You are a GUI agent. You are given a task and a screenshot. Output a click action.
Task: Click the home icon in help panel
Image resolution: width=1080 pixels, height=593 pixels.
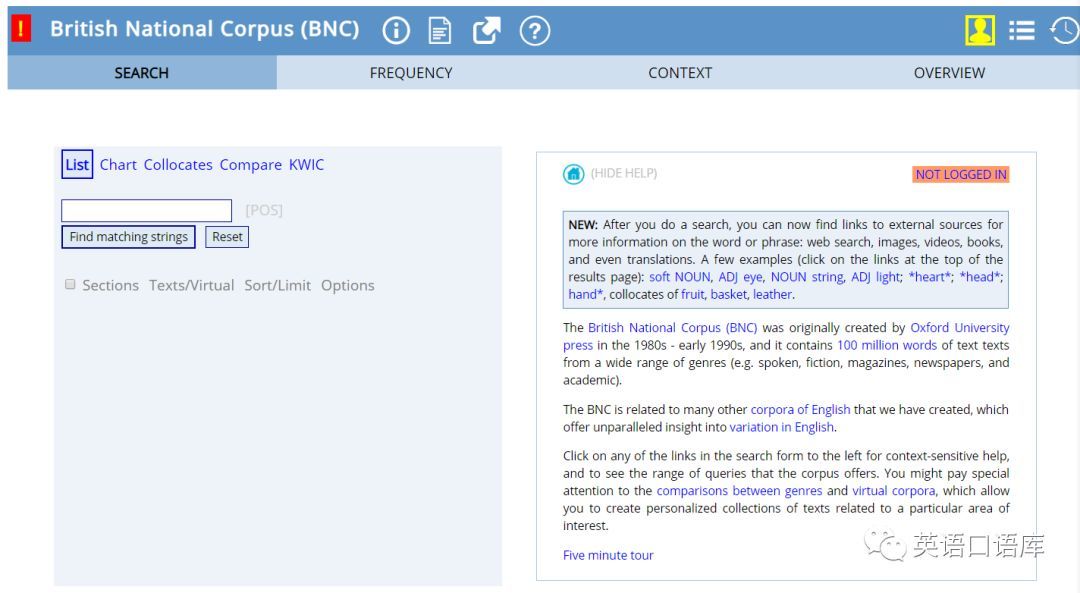573,174
